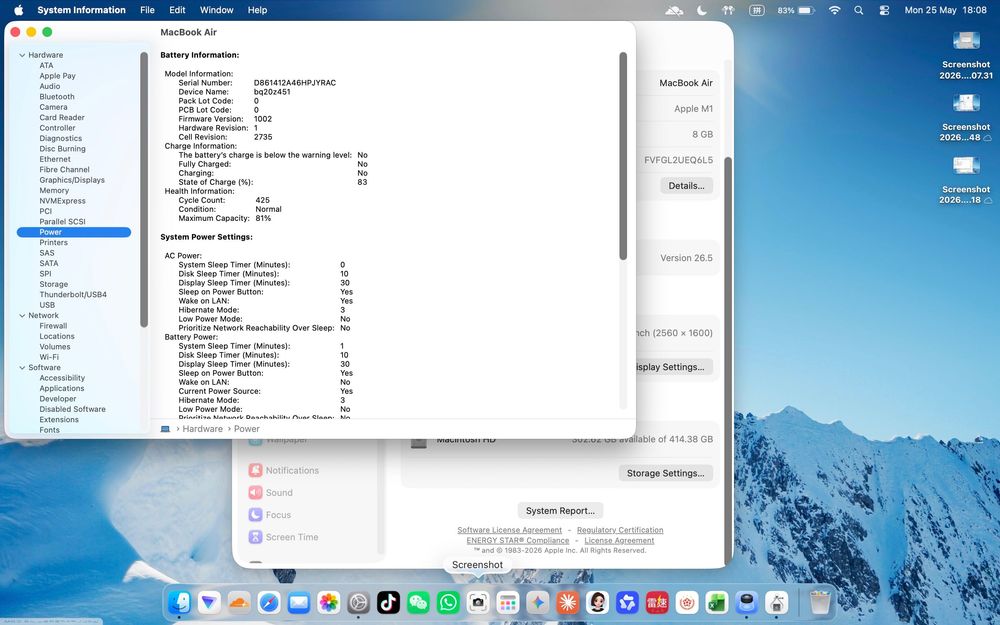Open Spotlight search magnifier in menu bar
The width and height of the screenshot is (1000, 625).
[x=859, y=10]
